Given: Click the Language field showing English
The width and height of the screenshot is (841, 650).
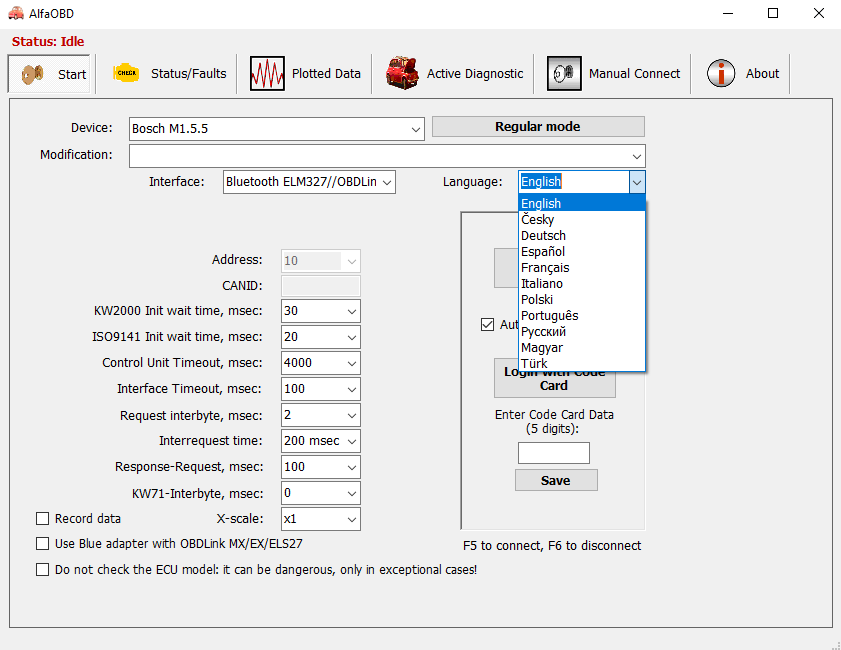Looking at the screenshot, I should point(574,182).
